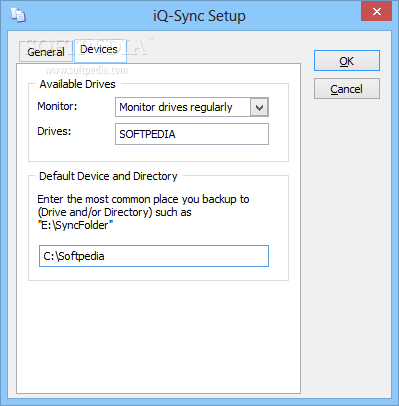Confirm settings with the OK button
Screen dimensions: 399x406
click(347, 61)
